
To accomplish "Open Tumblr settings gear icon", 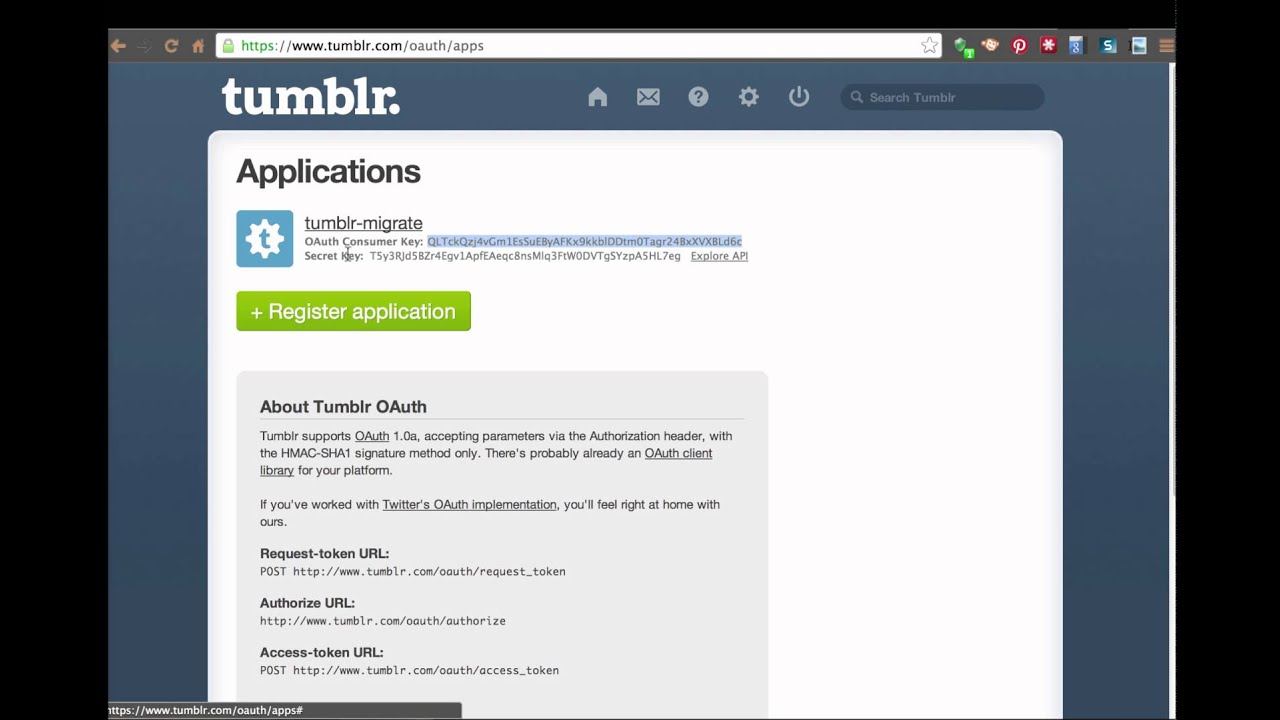I will [x=748, y=97].
